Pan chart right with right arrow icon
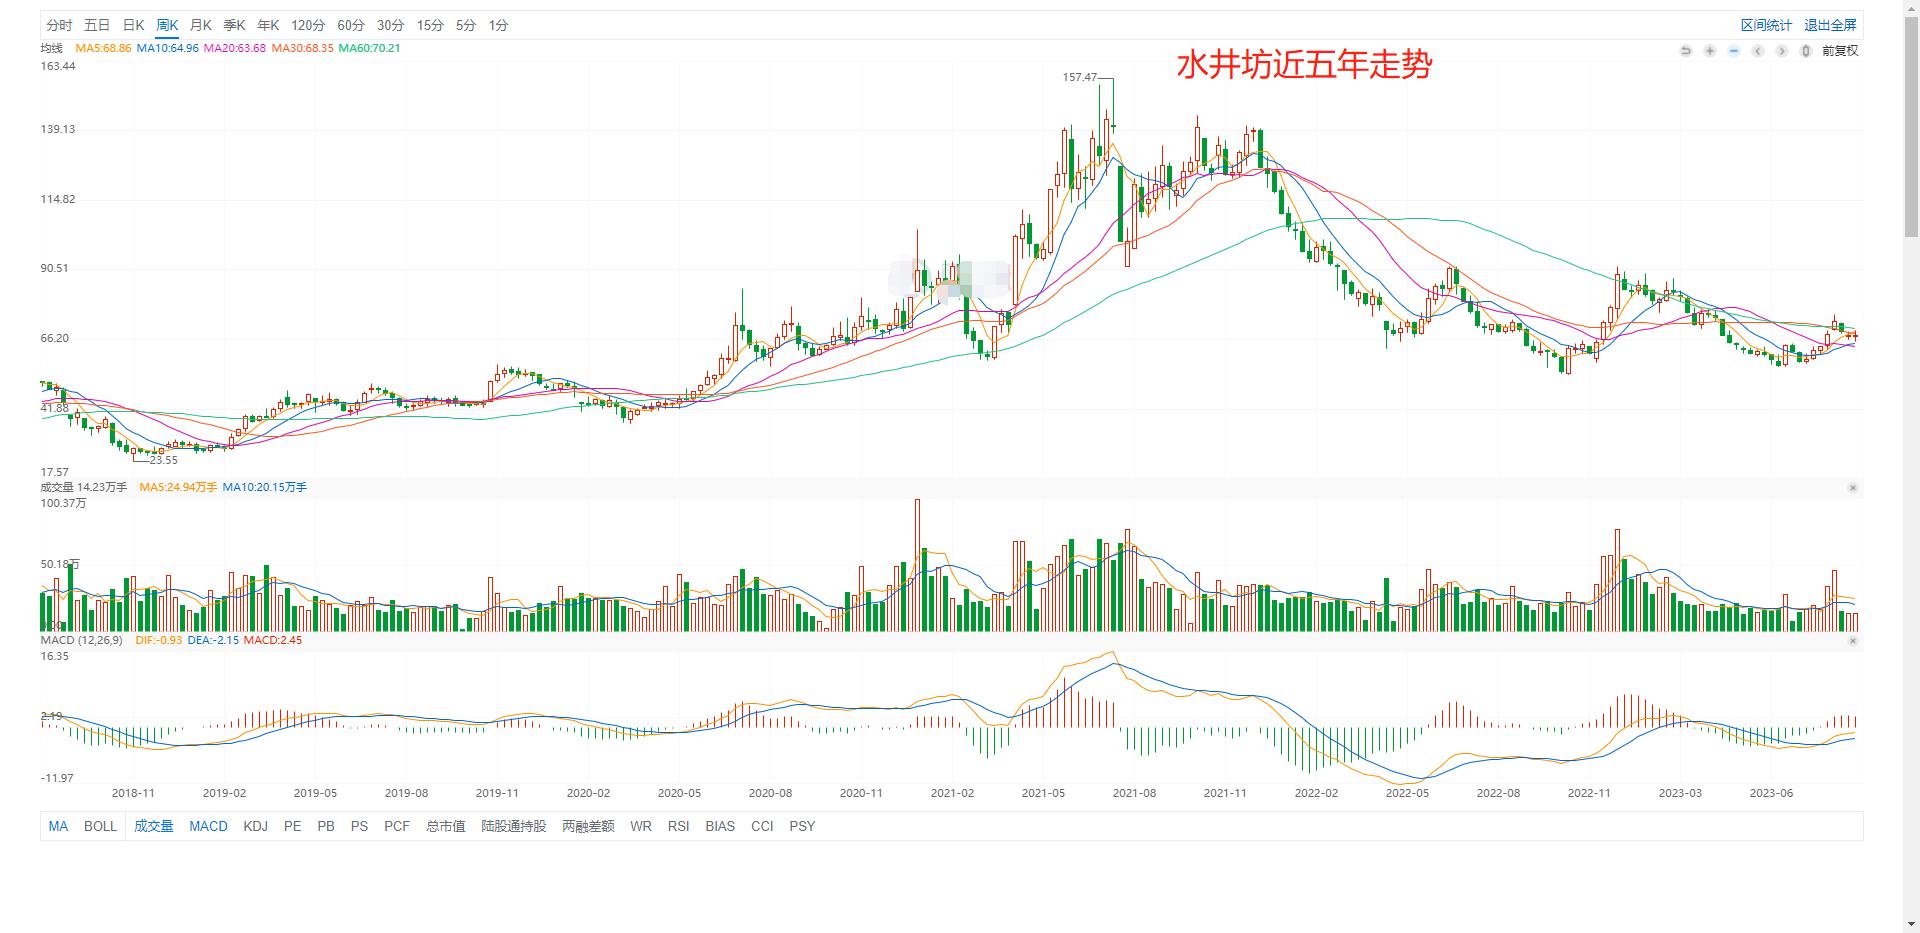 (1781, 50)
